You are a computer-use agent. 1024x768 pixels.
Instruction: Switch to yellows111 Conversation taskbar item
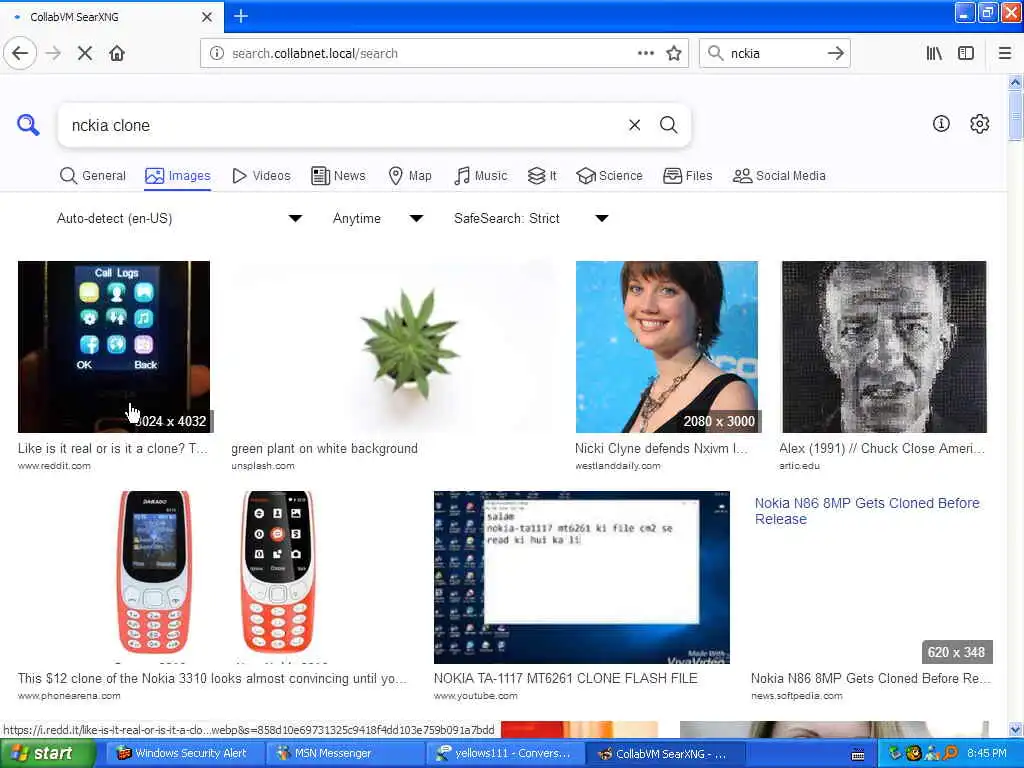503,754
